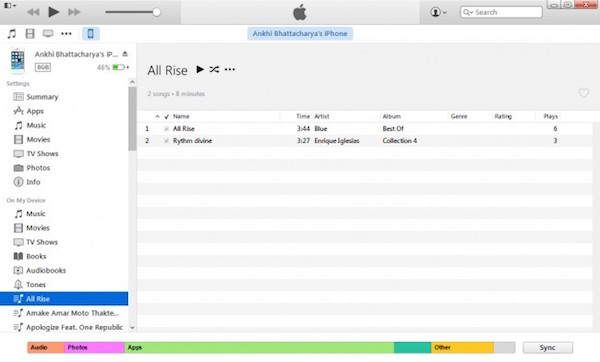Shuffle the All Rise playlist
Image resolution: width=600 pixels, height=362 pixels.
click(214, 69)
